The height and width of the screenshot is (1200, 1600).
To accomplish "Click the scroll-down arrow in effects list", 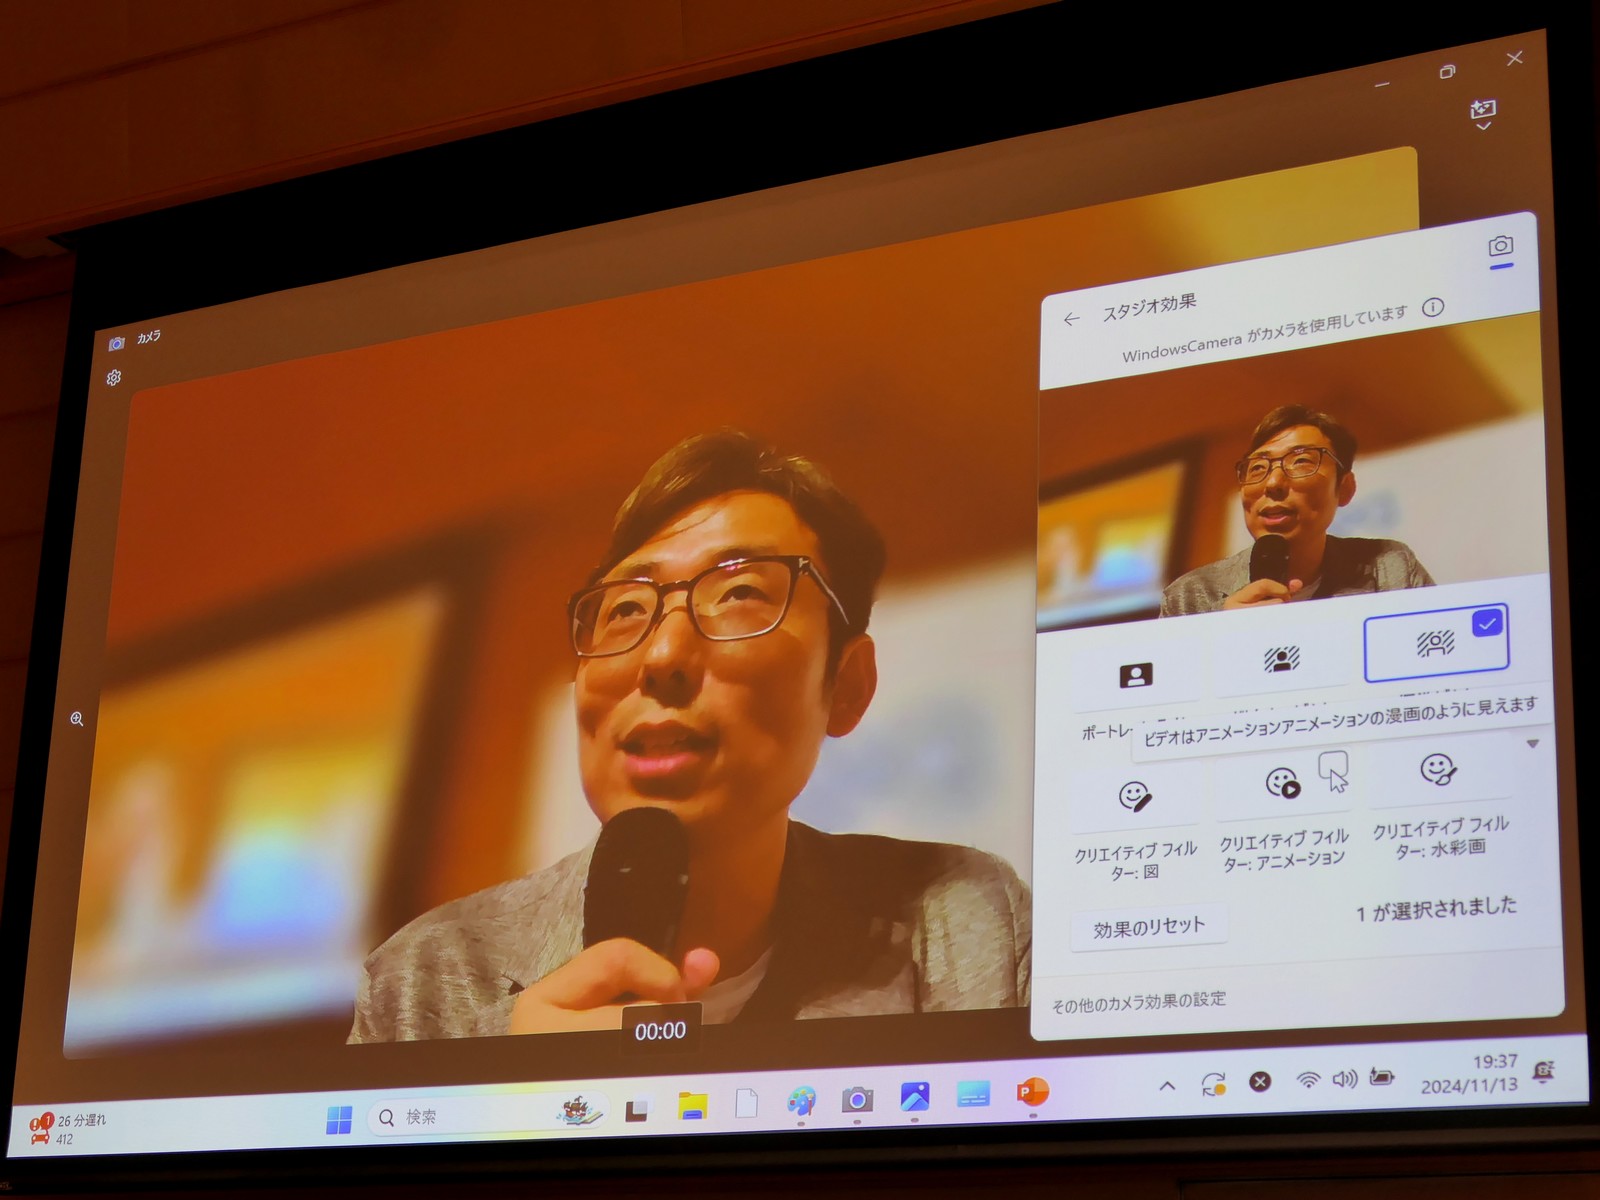I will click(x=1532, y=744).
